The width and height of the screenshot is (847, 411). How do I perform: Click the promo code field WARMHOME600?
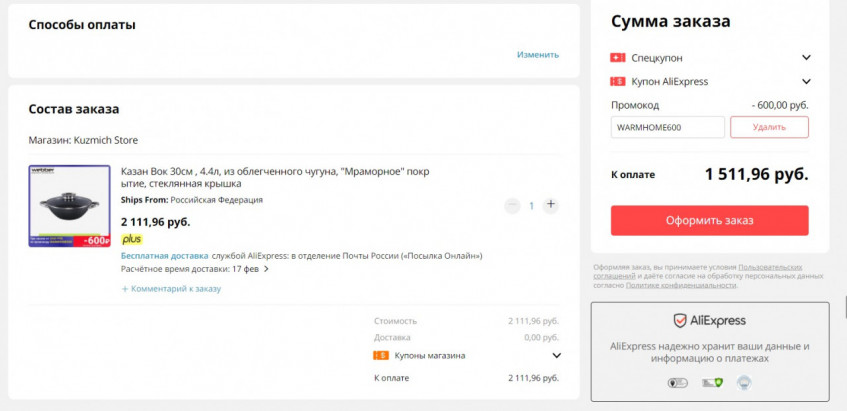(x=667, y=127)
